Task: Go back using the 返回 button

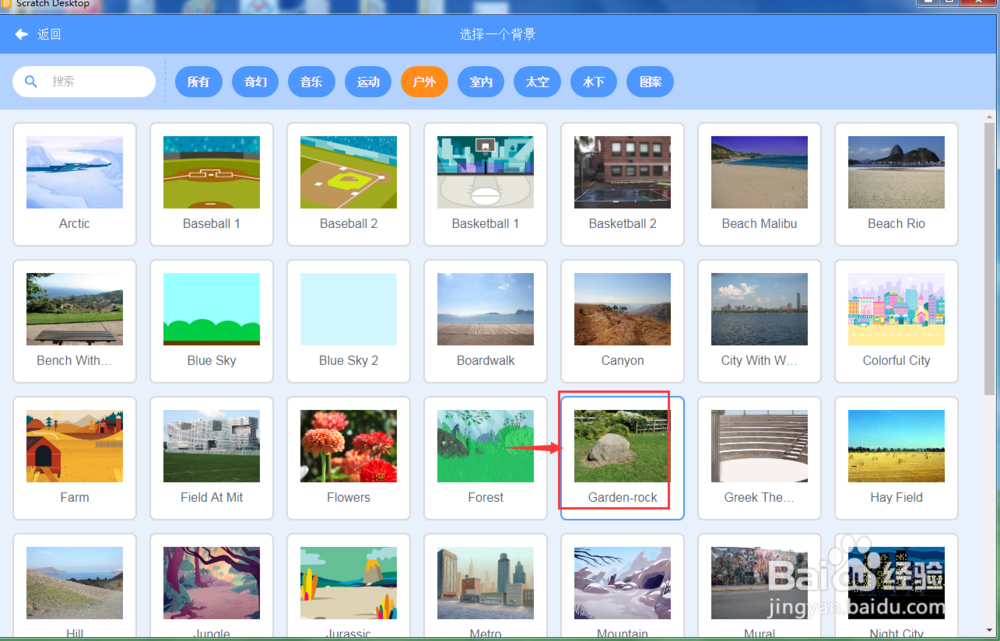Action: pos(38,34)
